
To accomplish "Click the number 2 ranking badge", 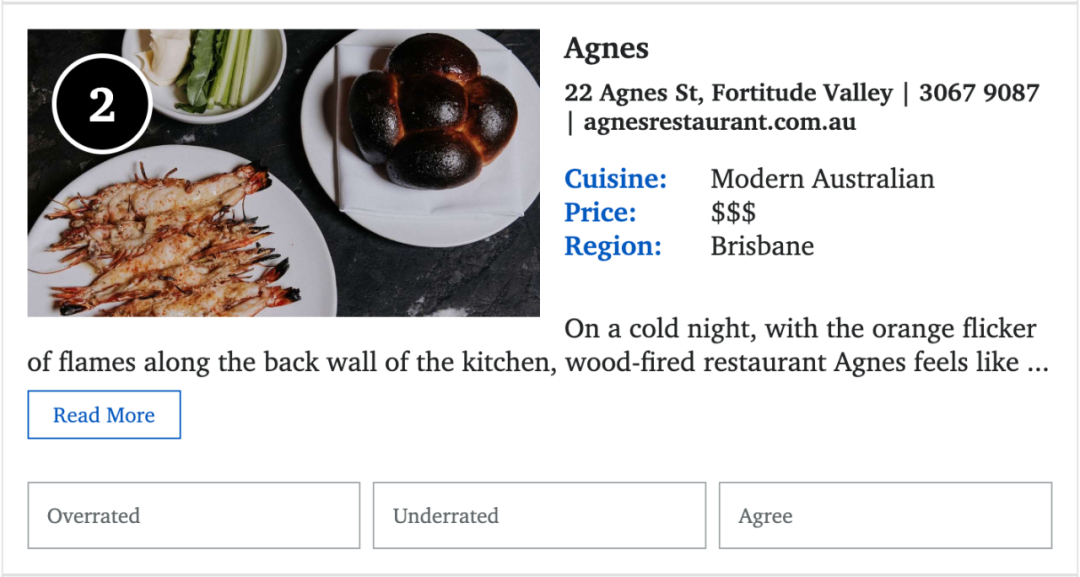I will (x=102, y=105).
